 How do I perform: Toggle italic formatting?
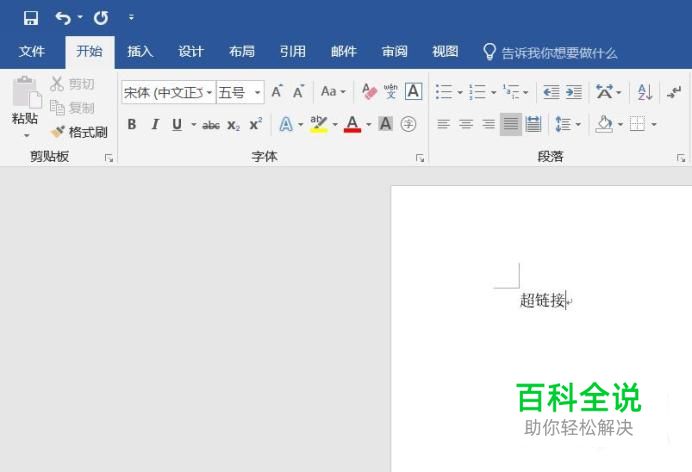(x=154, y=124)
